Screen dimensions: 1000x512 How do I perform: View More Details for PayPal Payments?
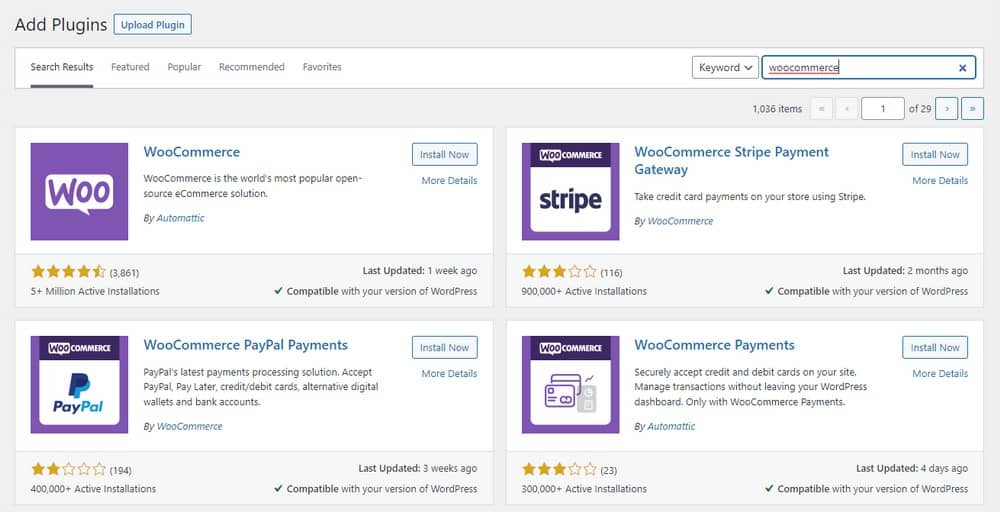click(x=449, y=374)
